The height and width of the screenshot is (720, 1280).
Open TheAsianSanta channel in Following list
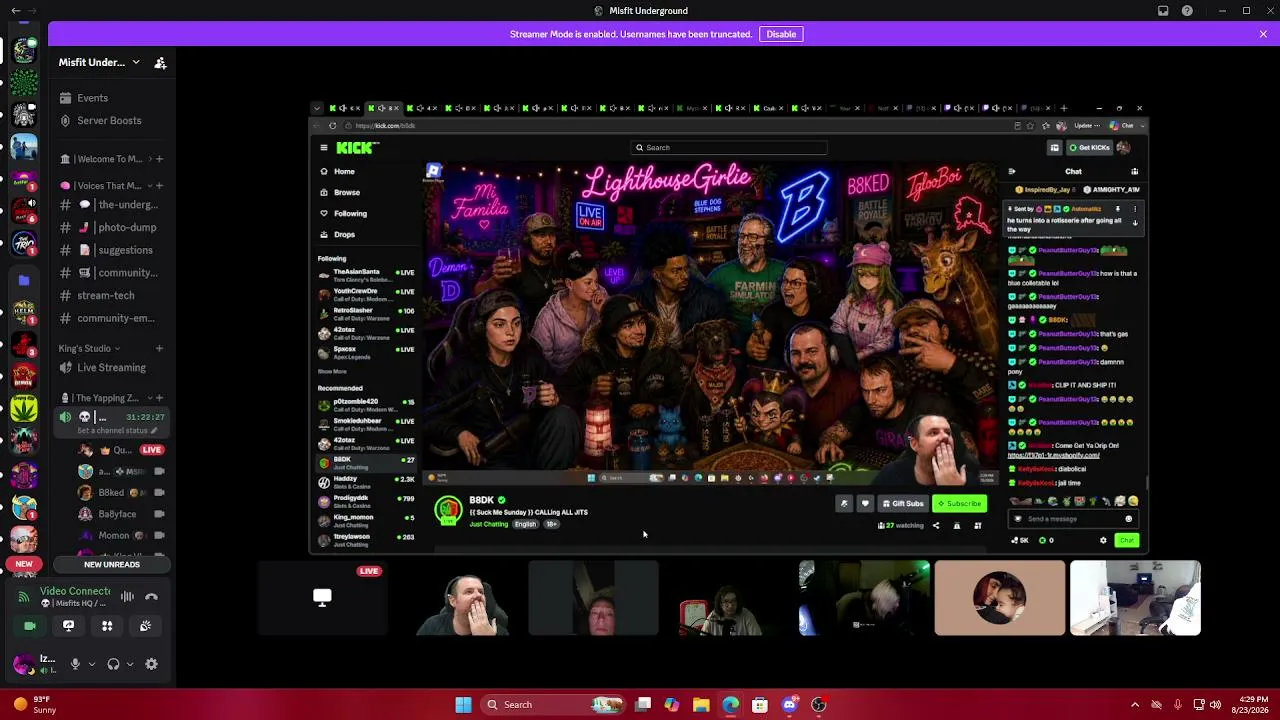tap(366, 275)
